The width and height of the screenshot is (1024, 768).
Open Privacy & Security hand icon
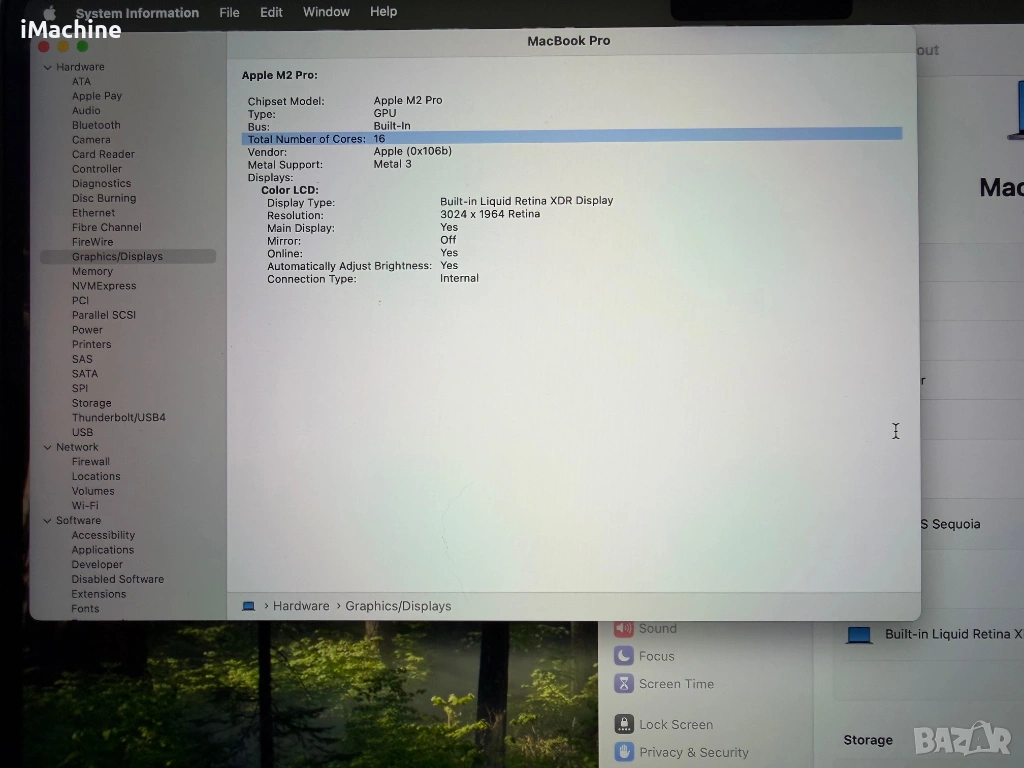(x=624, y=752)
